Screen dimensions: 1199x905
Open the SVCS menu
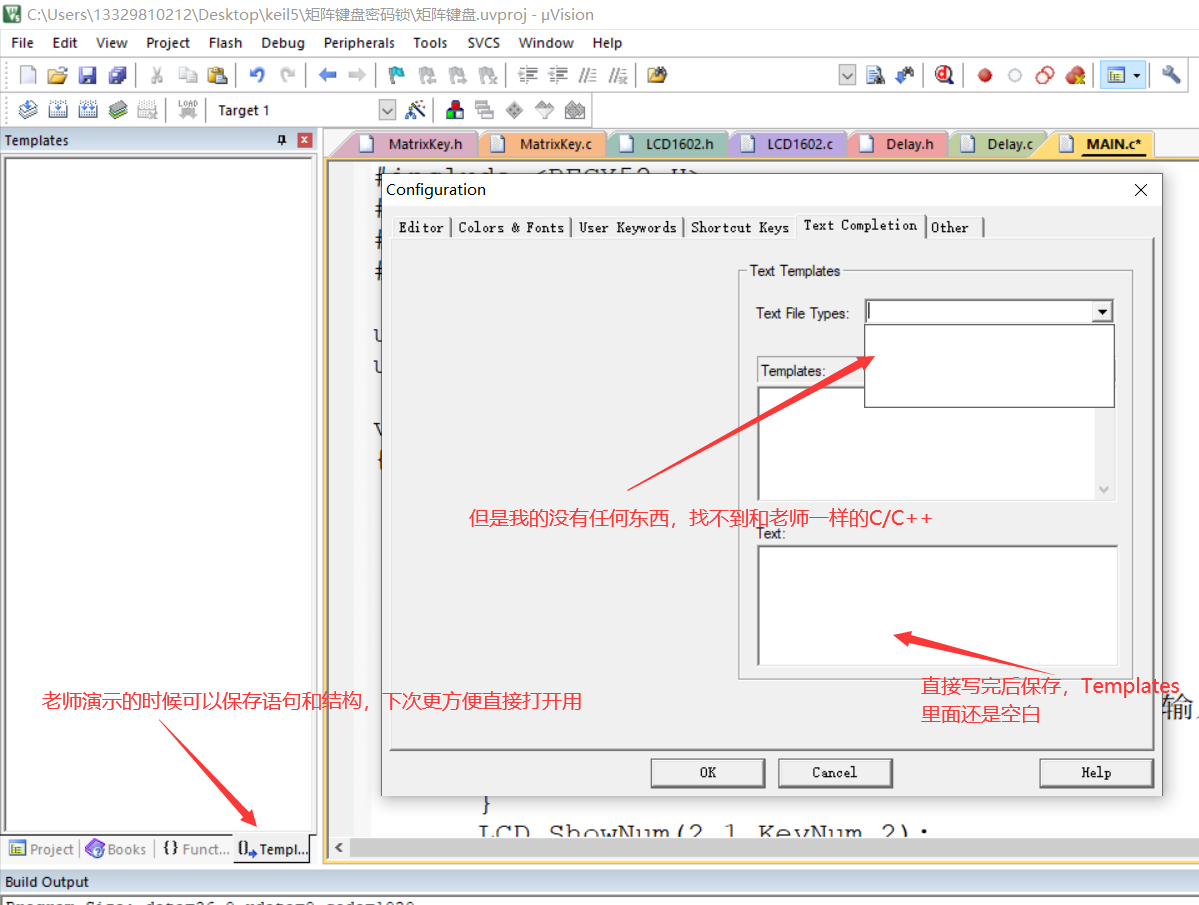483,43
